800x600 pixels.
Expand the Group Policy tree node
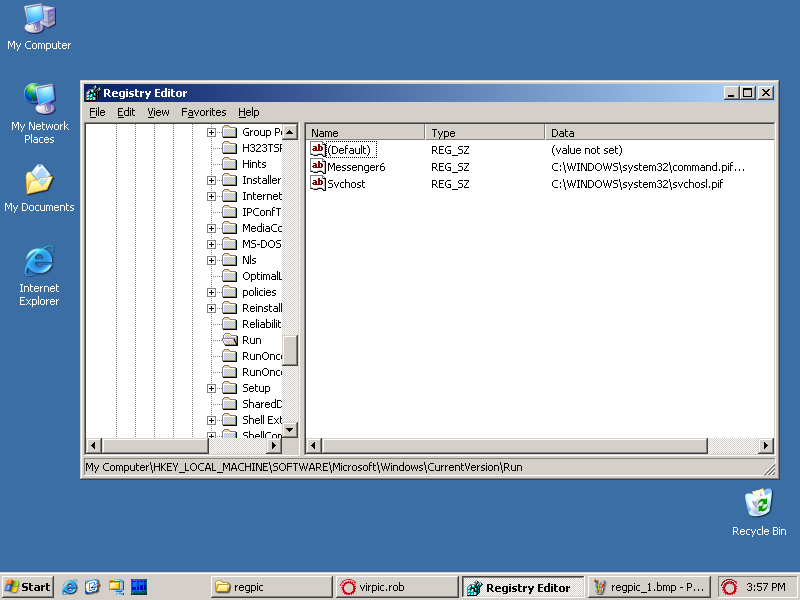pyautogui.click(x=211, y=133)
